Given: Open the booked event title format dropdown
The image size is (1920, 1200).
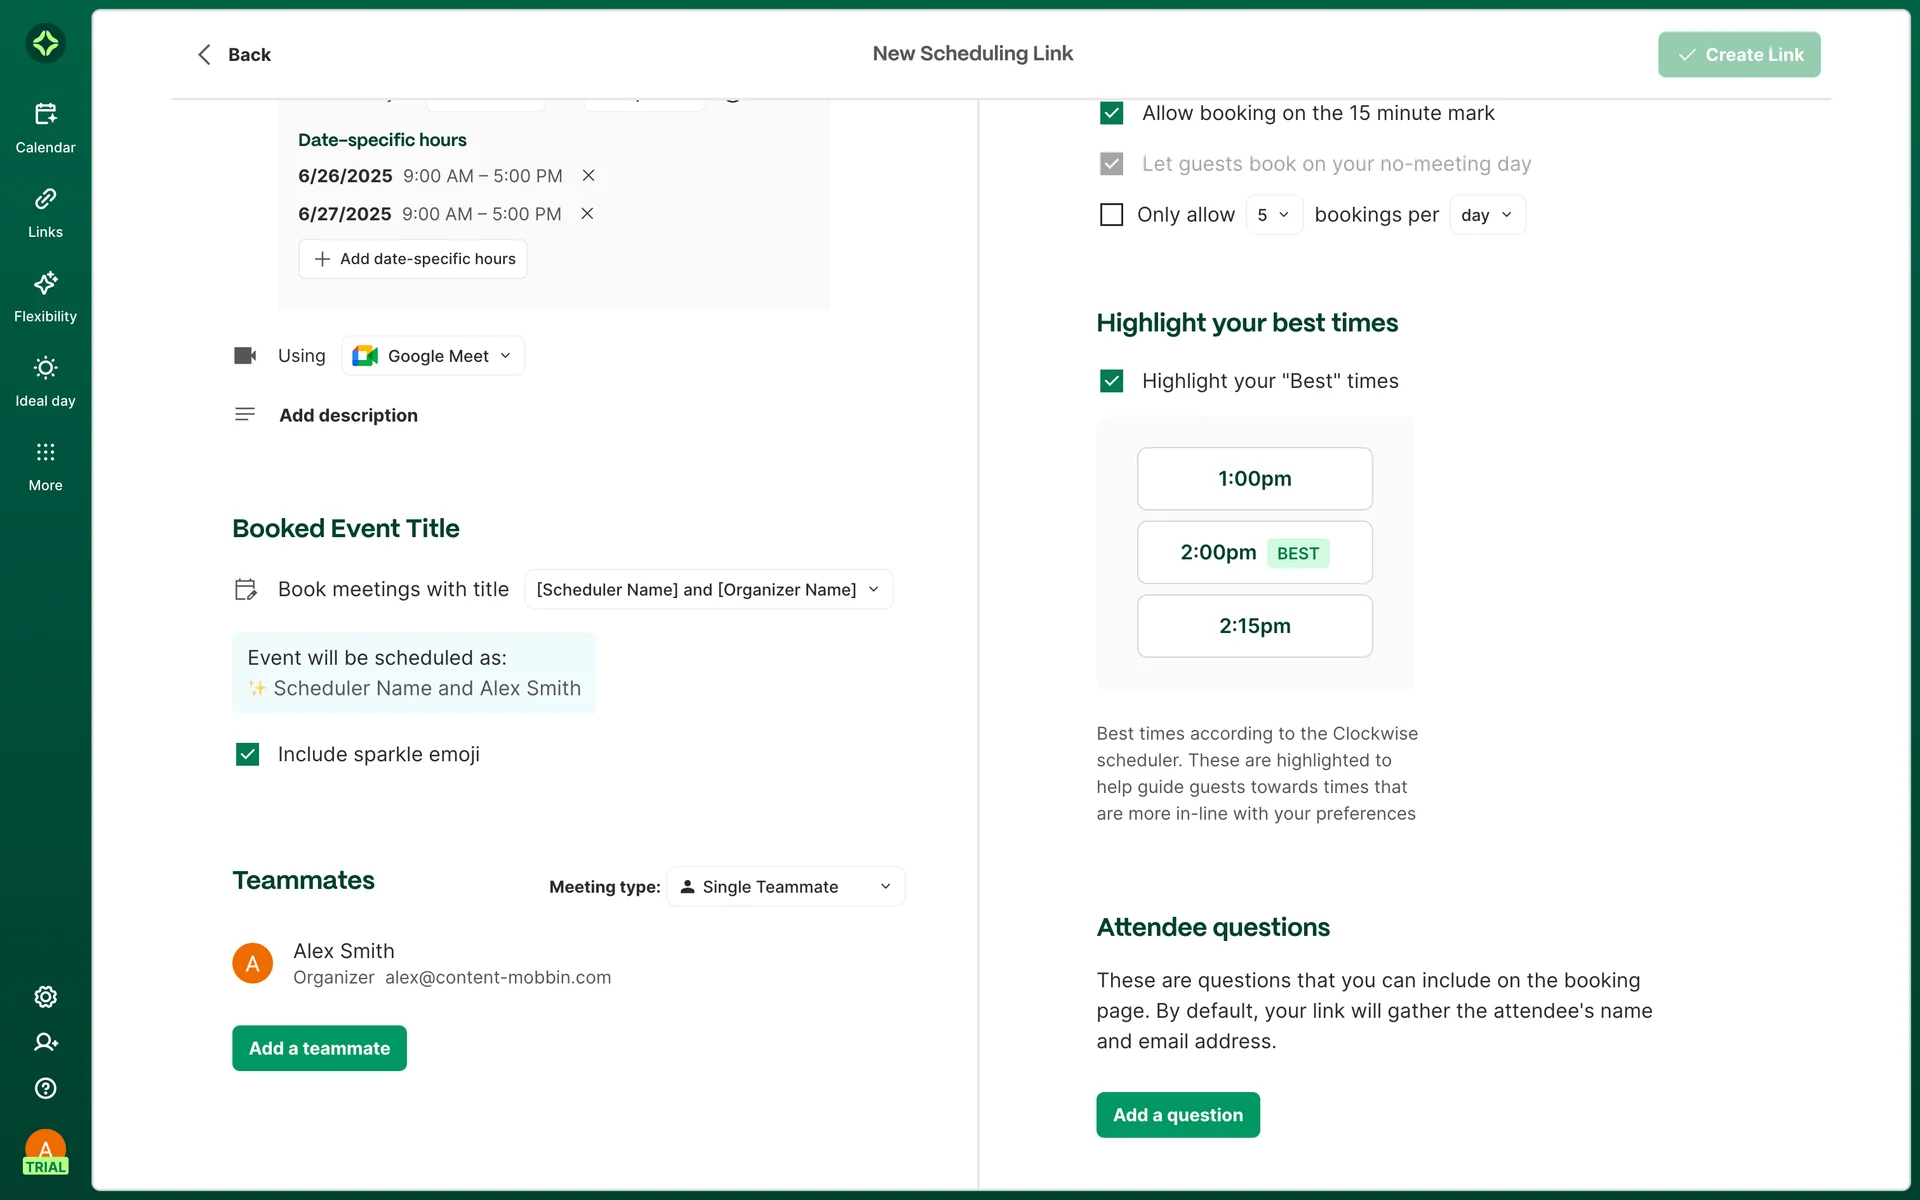Looking at the screenshot, I should click(x=708, y=590).
